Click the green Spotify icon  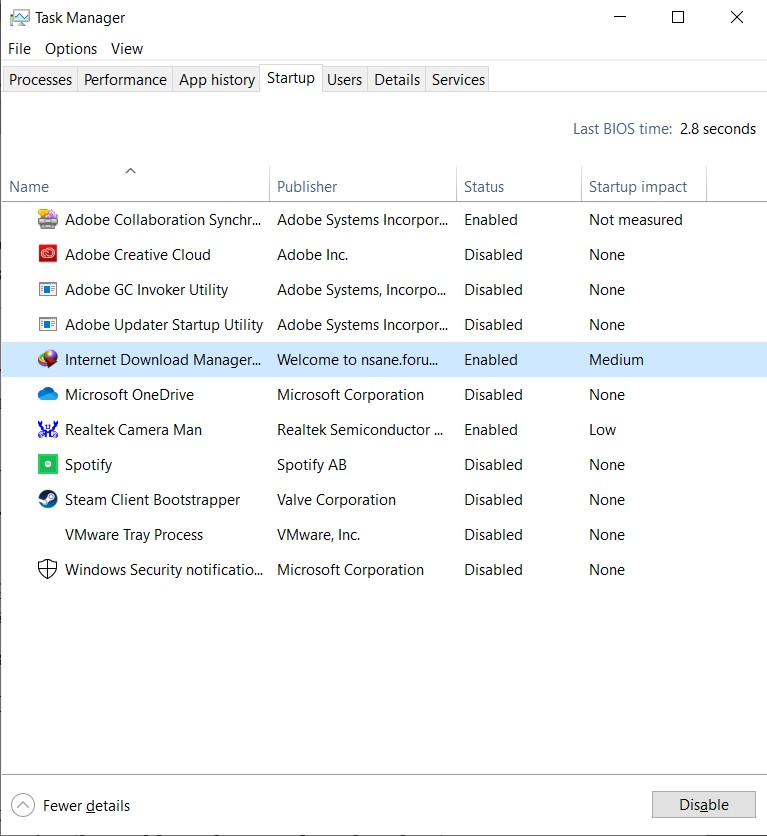click(47, 465)
